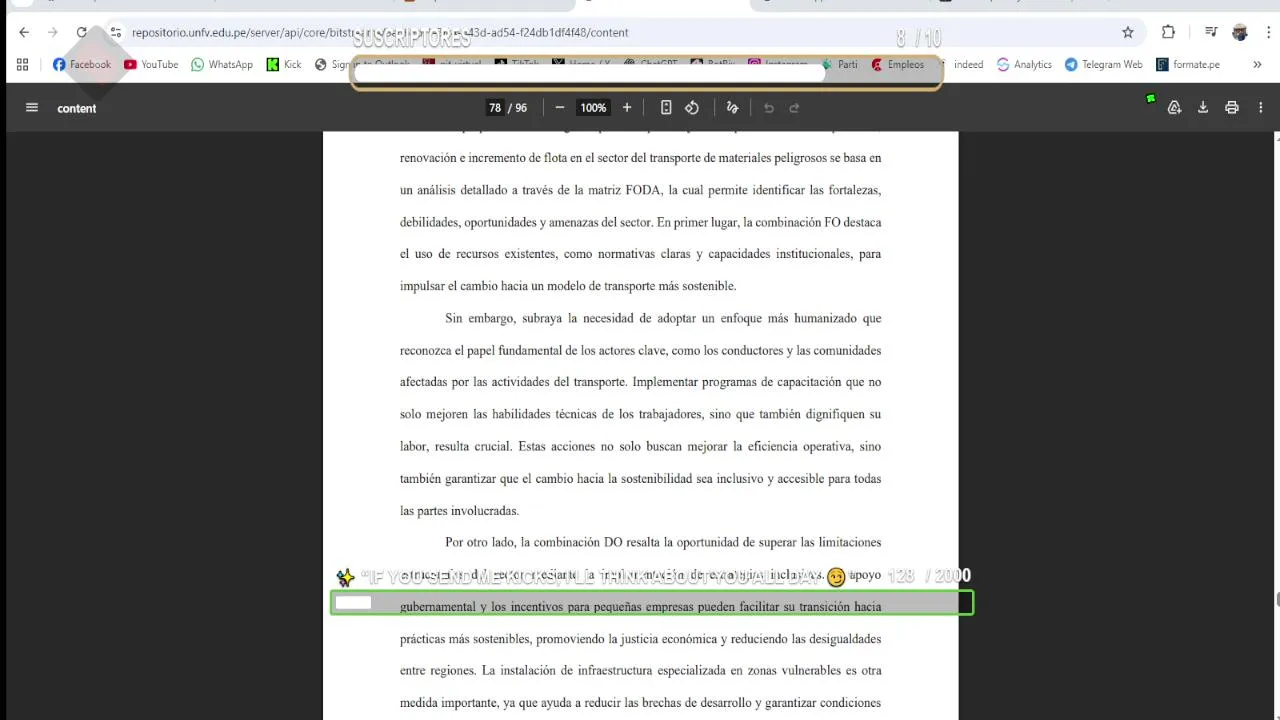This screenshot has width=1280, height=720.
Task: Open the Parti bookmark
Action: point(839,64)
